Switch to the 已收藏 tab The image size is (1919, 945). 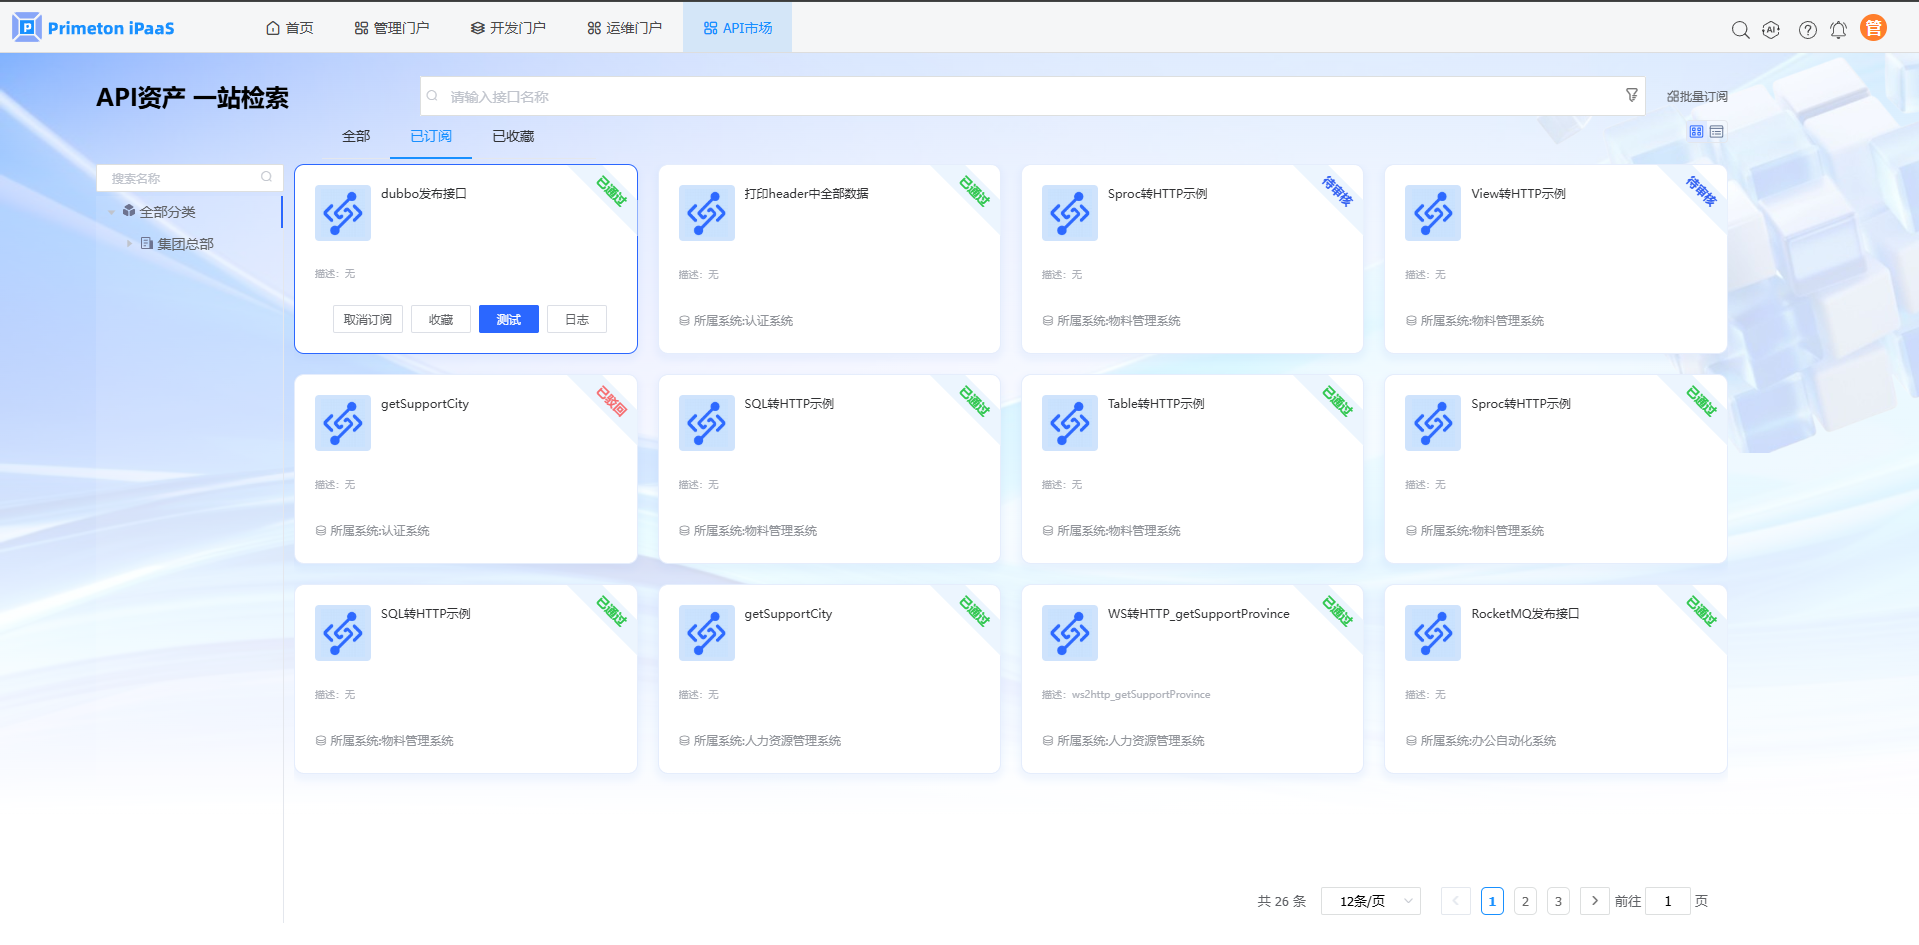pos(513,137)
